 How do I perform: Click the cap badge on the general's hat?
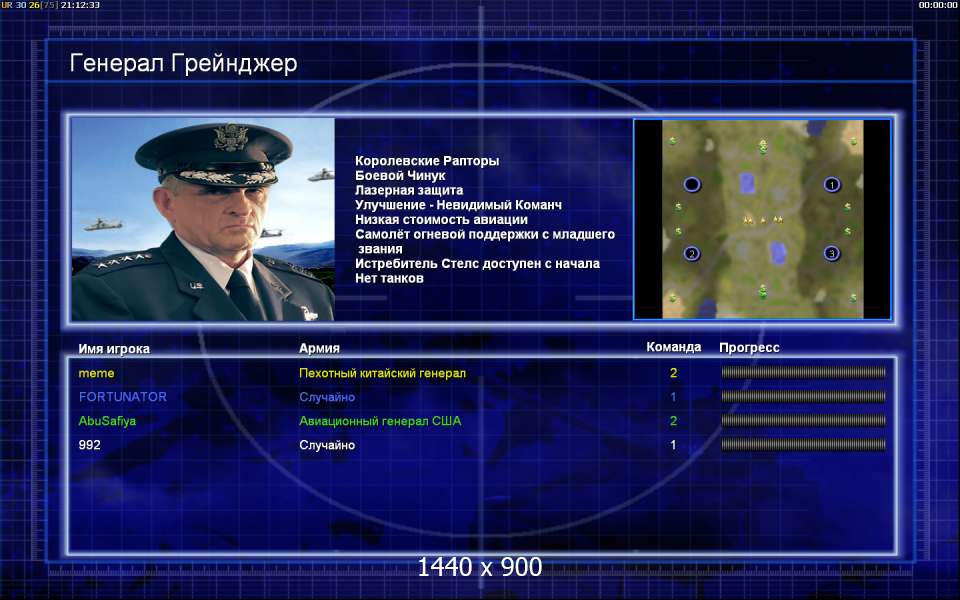(x=231, y=138)
